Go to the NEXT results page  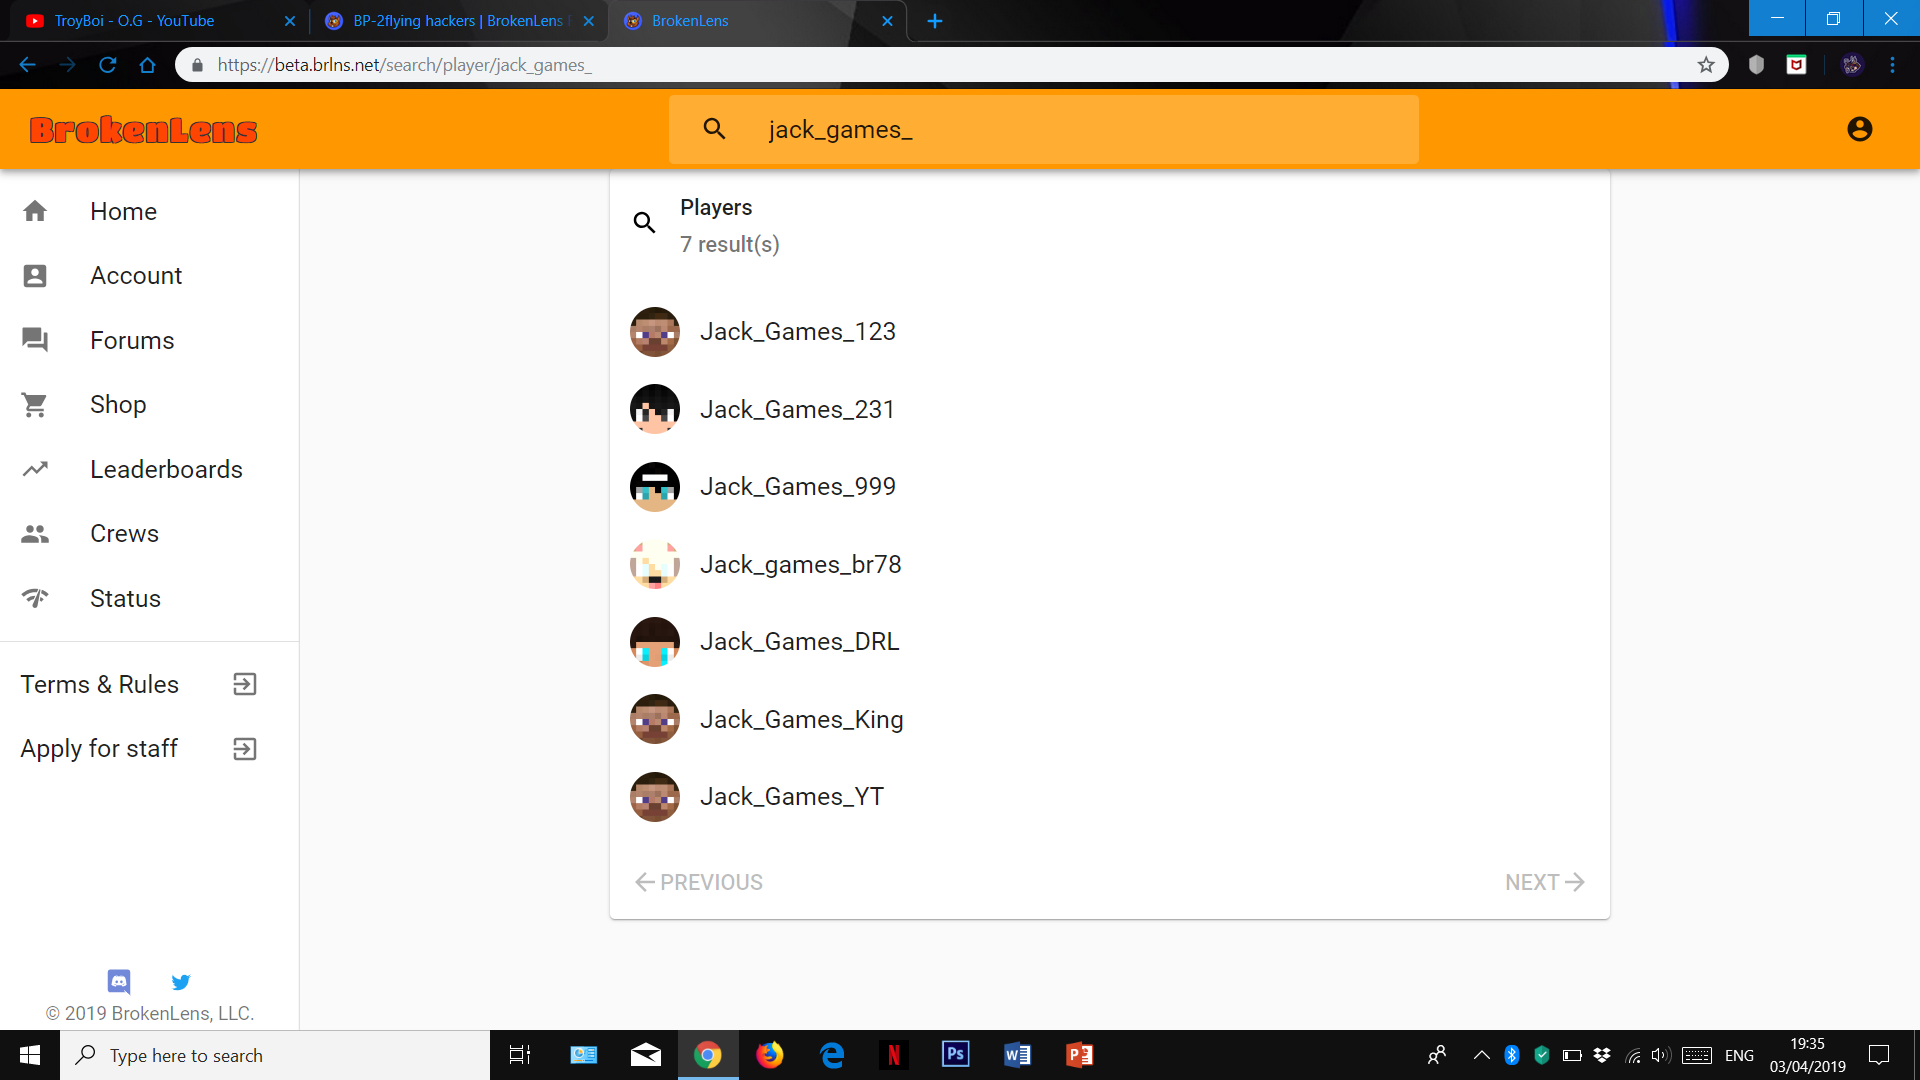pos(1544,882)
